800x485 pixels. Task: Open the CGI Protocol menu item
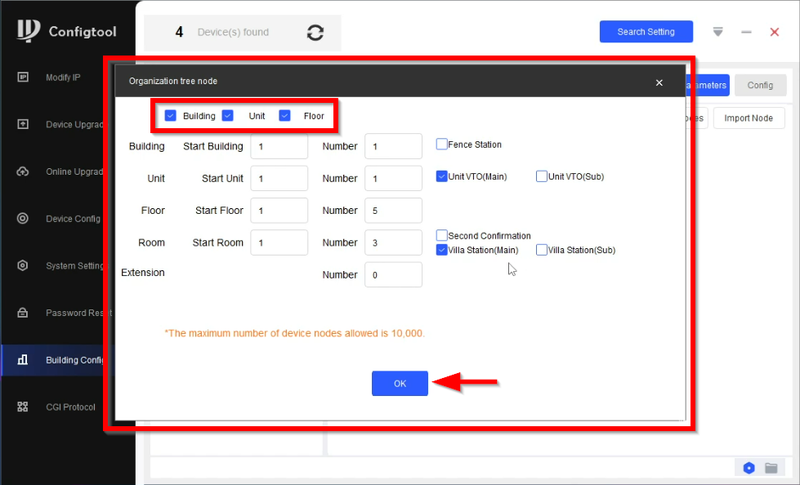click(70, 407)
